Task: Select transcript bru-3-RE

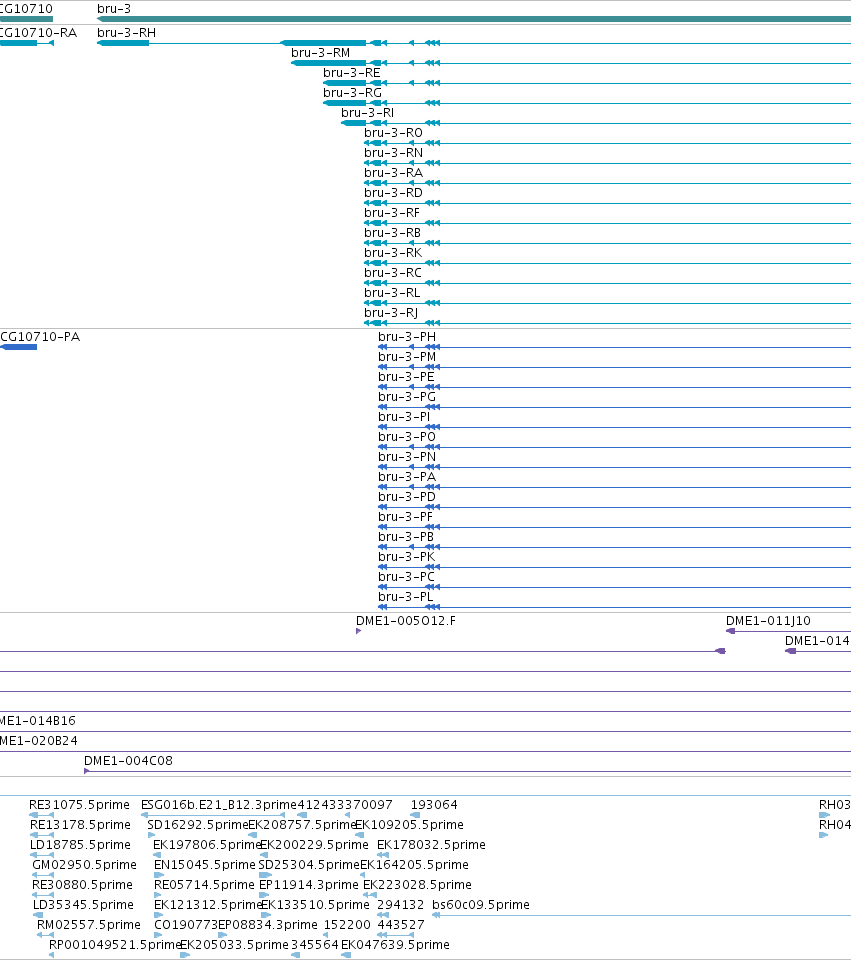Action: (x=351, y=73)
